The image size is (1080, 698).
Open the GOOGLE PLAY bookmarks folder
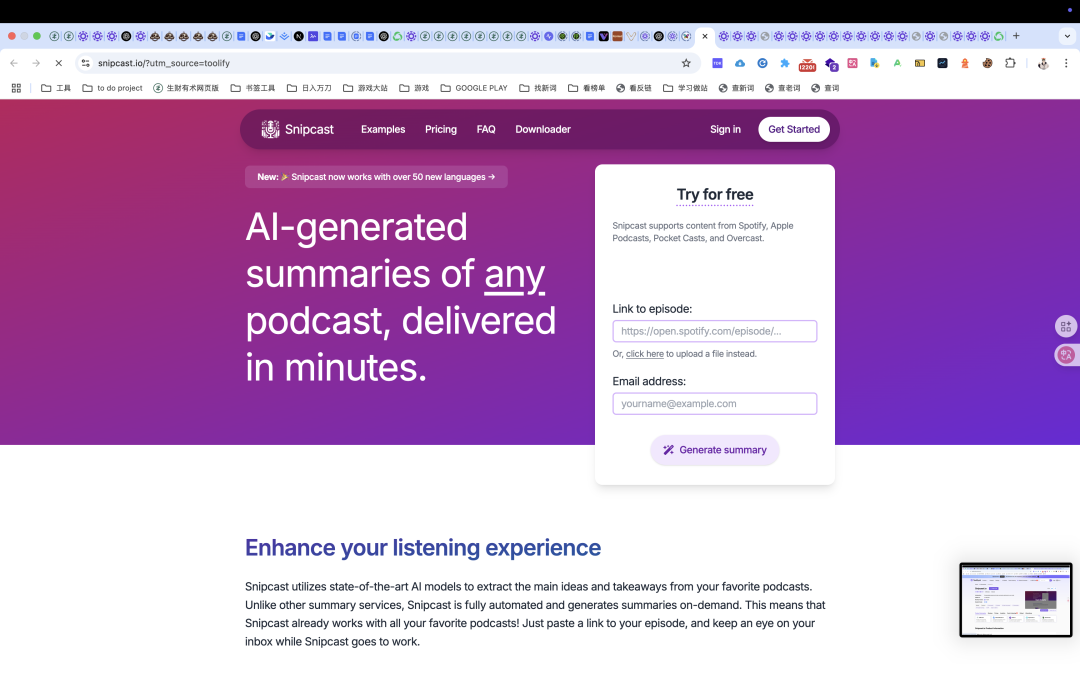(474, 88)
